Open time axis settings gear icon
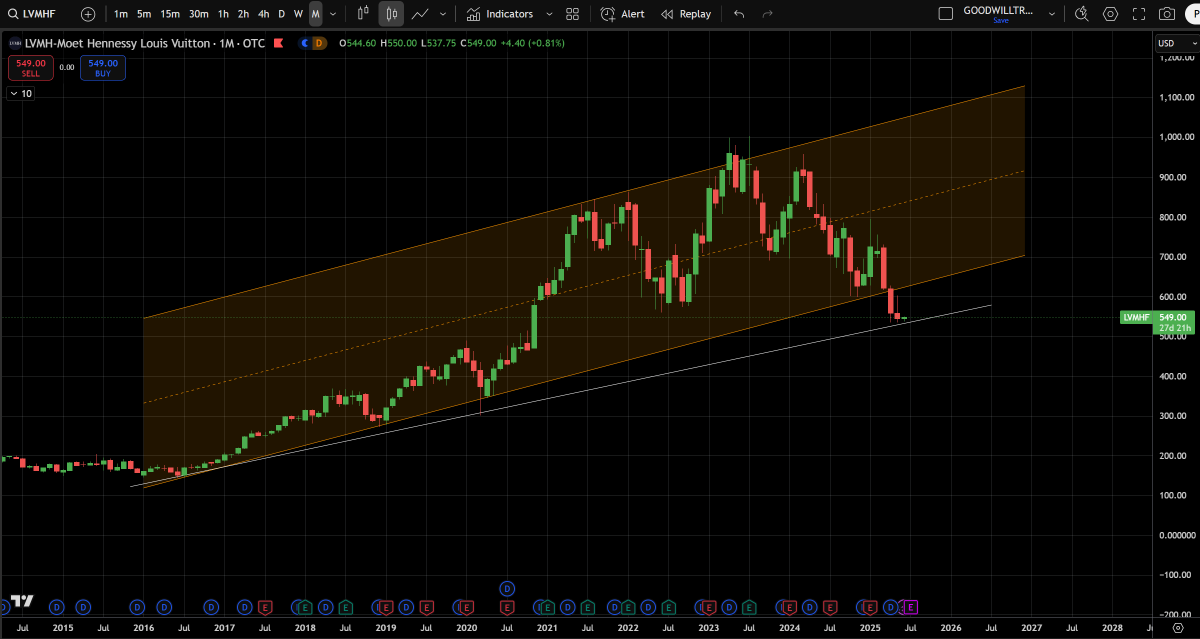1200x639 pixels. point(1177,627)
